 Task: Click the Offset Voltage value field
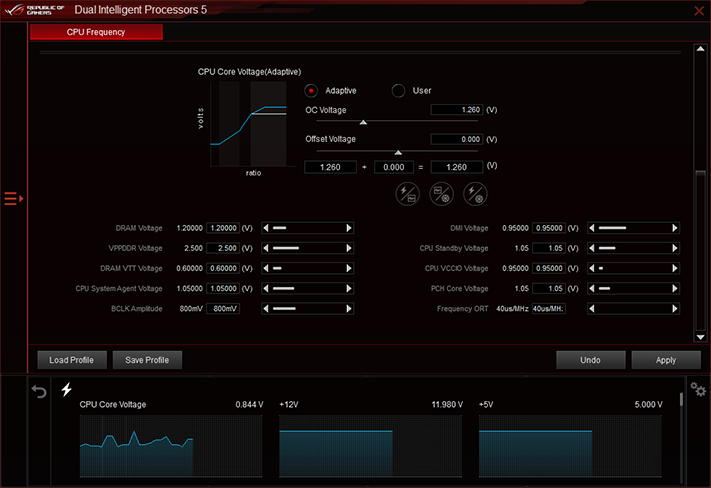(457, 139)
